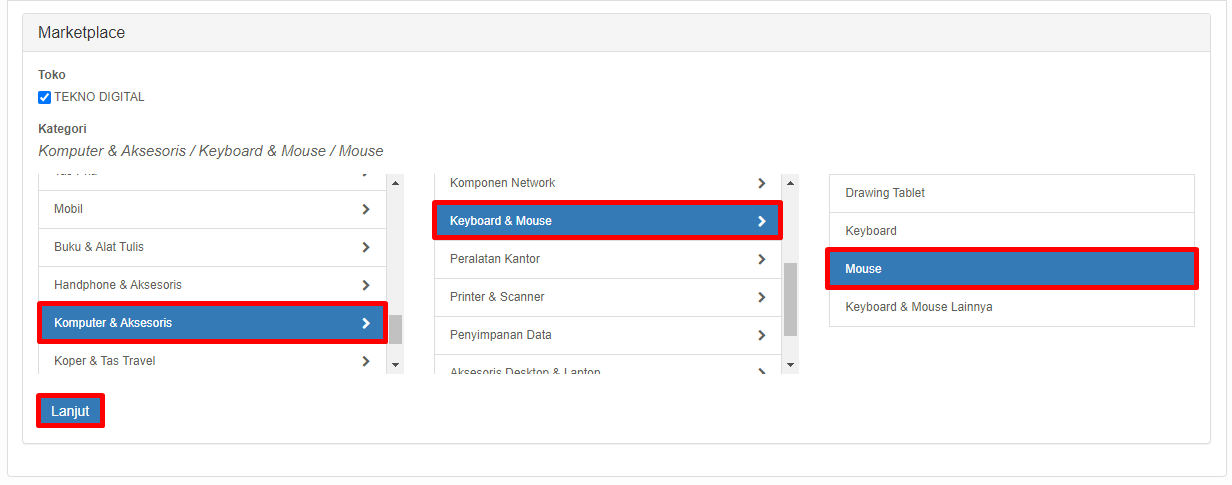
Task: Click chevron beside Koper & Tas Travel
Action: (366, 361)
